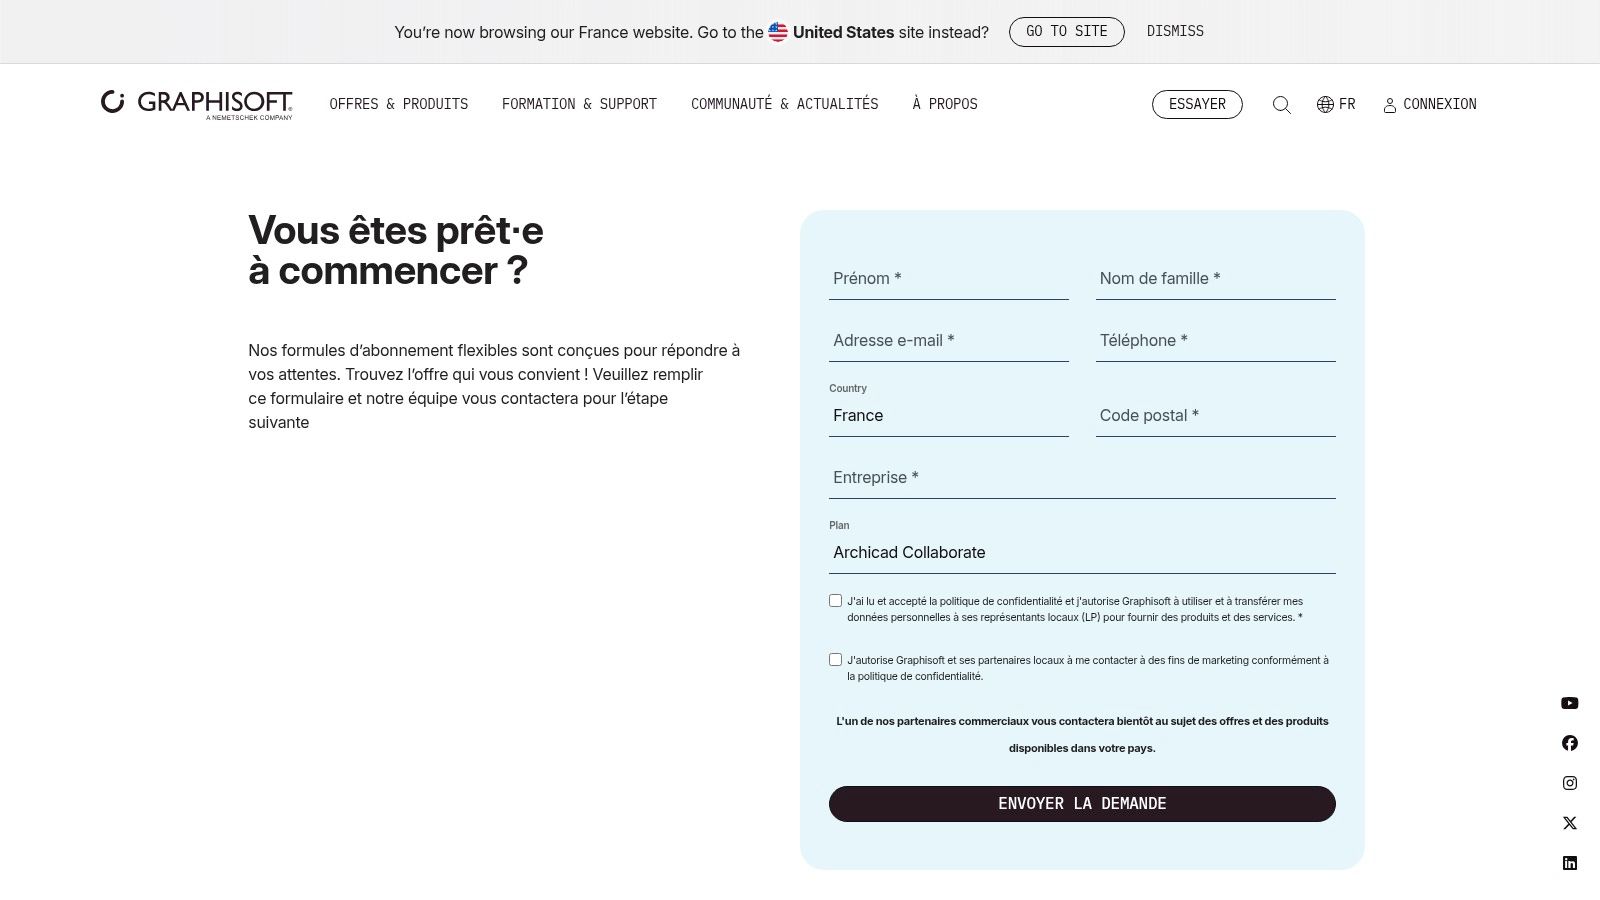The height and width of the screenshot is (900, 1600).
Task: Dismiss the country site banner
Action: pos(1175,32)
